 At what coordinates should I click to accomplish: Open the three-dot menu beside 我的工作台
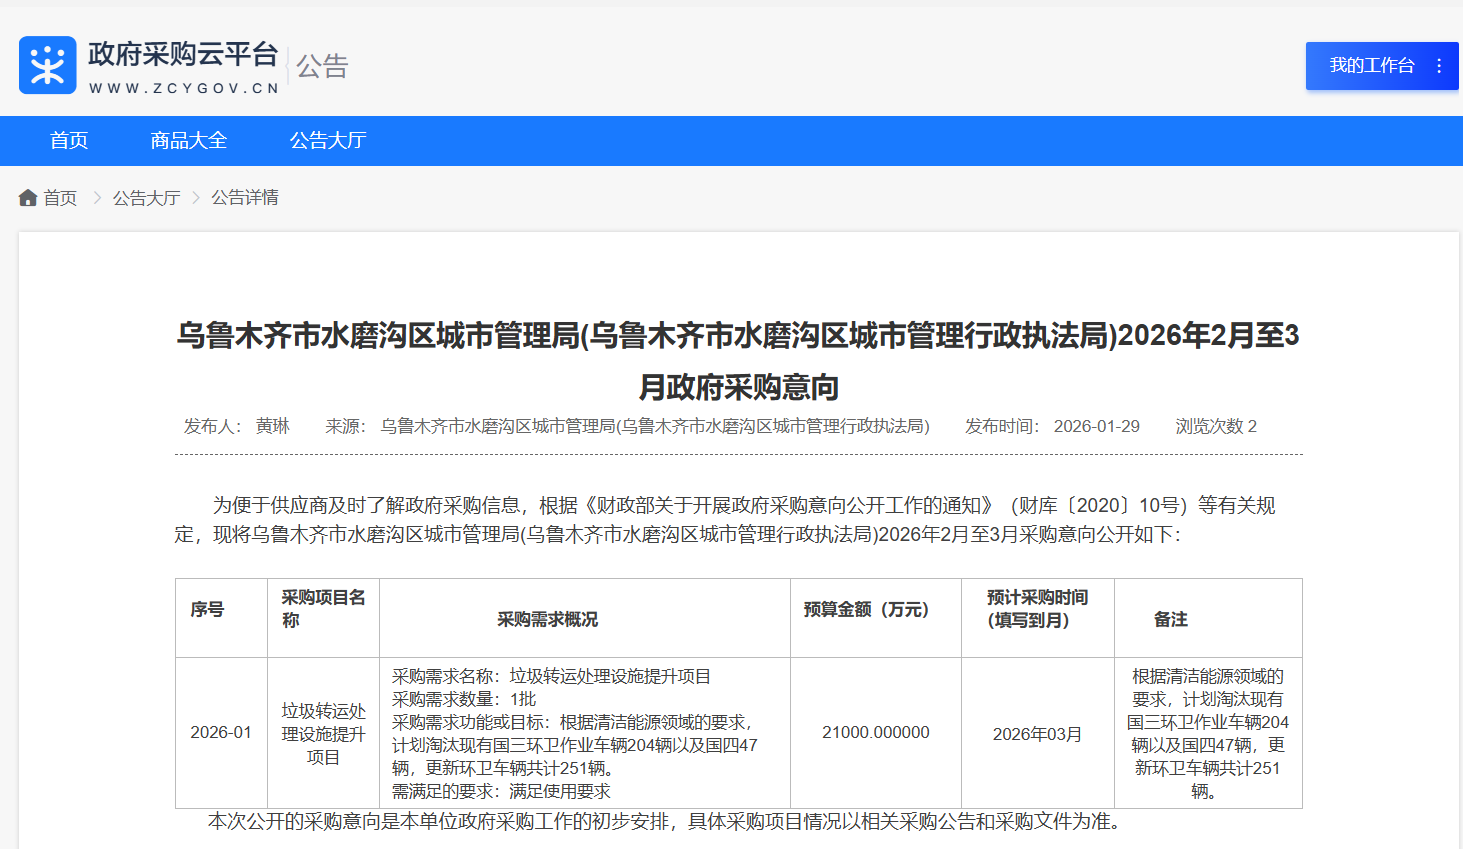pyautogui.click(x=1439, y=66)
